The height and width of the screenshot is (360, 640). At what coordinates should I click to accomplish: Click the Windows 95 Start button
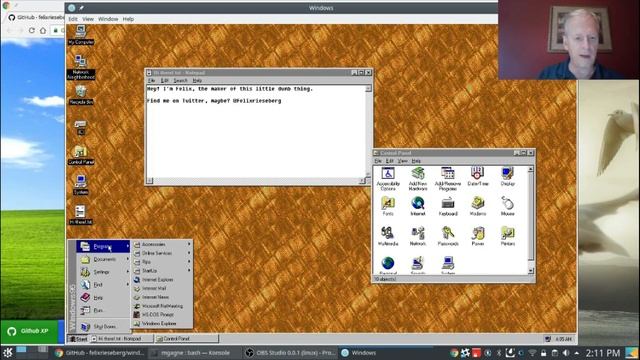78,339
